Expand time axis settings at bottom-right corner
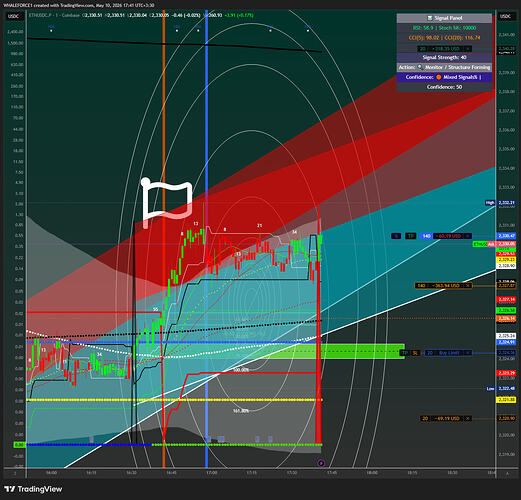Viewport: 521px width, 500px height. pyautogui.click(x=507, y=473)
